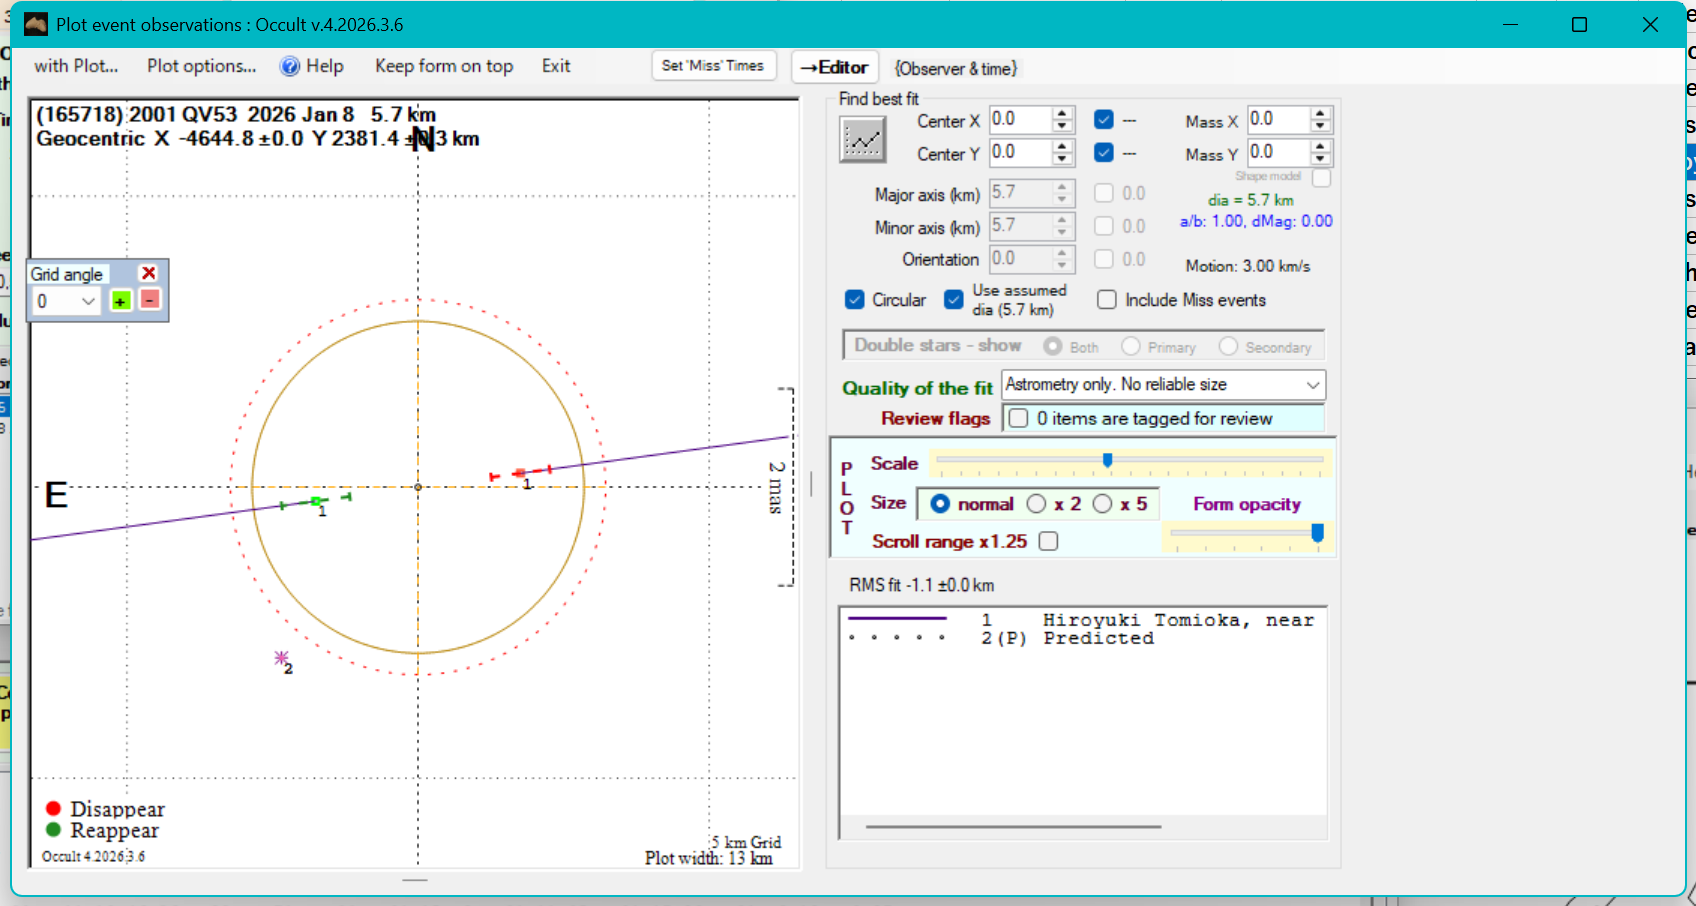The height and width of the screenshot is (906, 1696).
Task: Increase Mass X with up spinner arrow
Action: tap(1321, 113)
